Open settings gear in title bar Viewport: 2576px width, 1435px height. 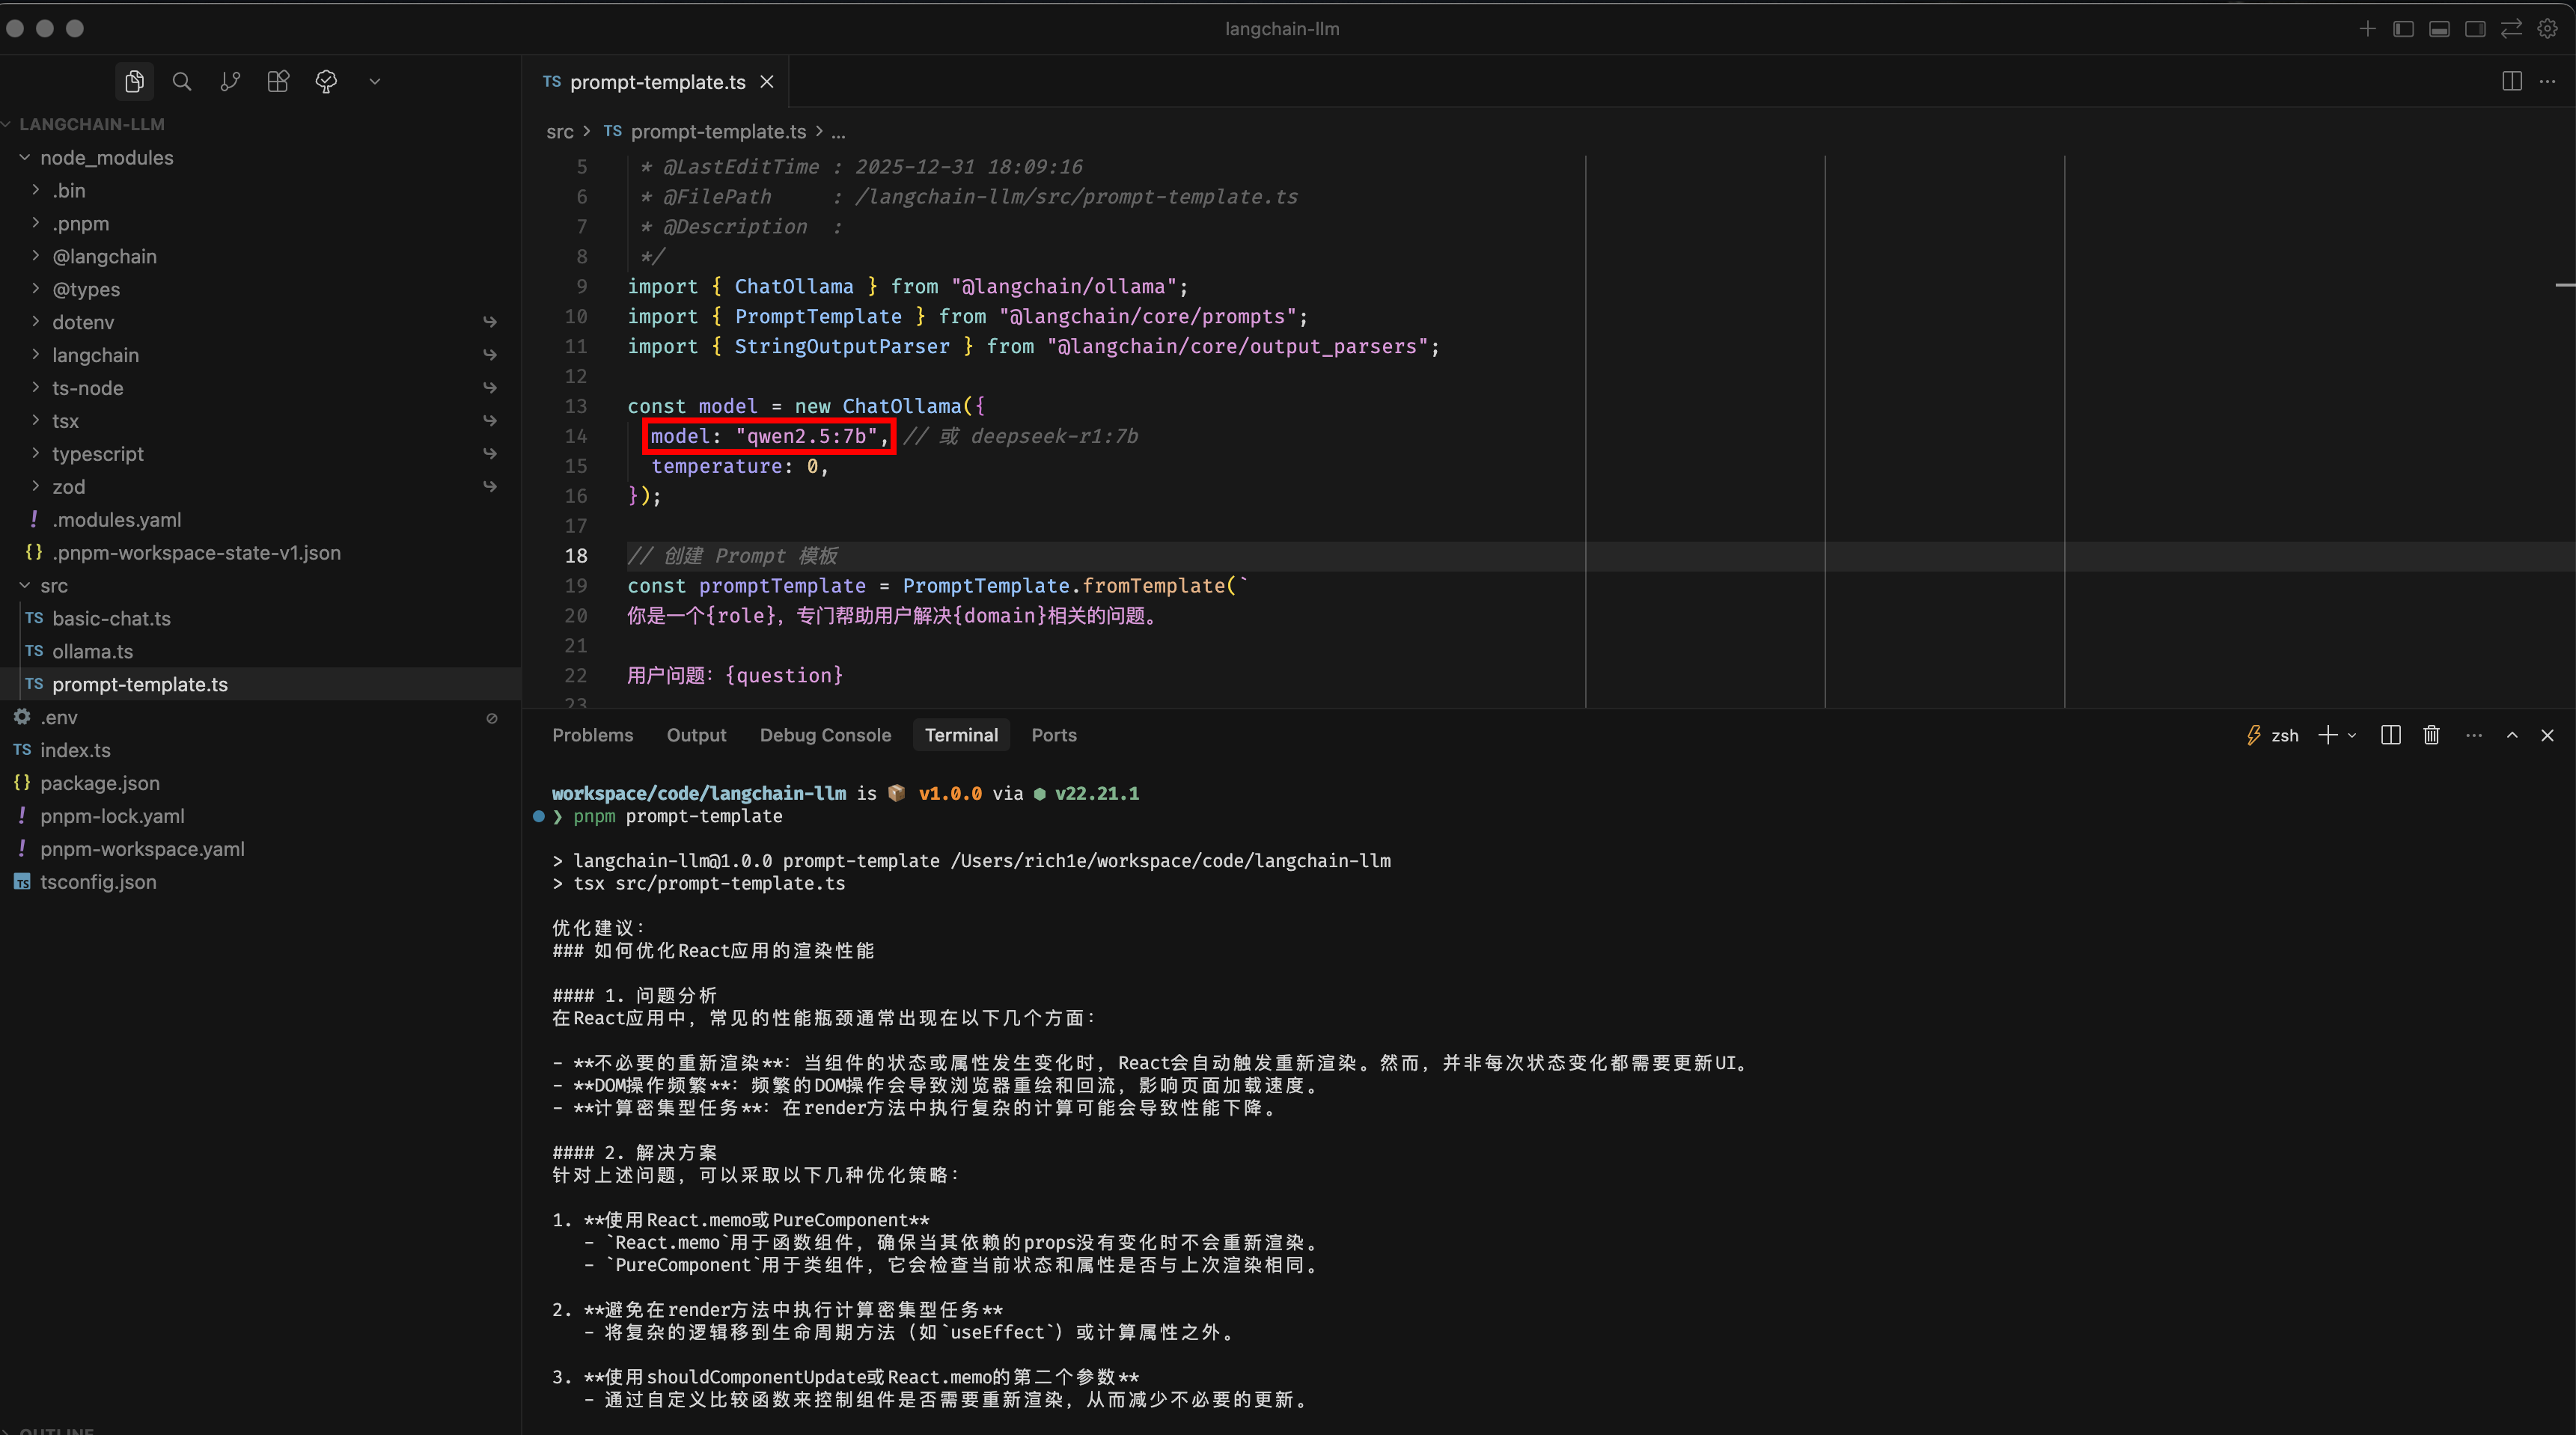point(2547,29)
